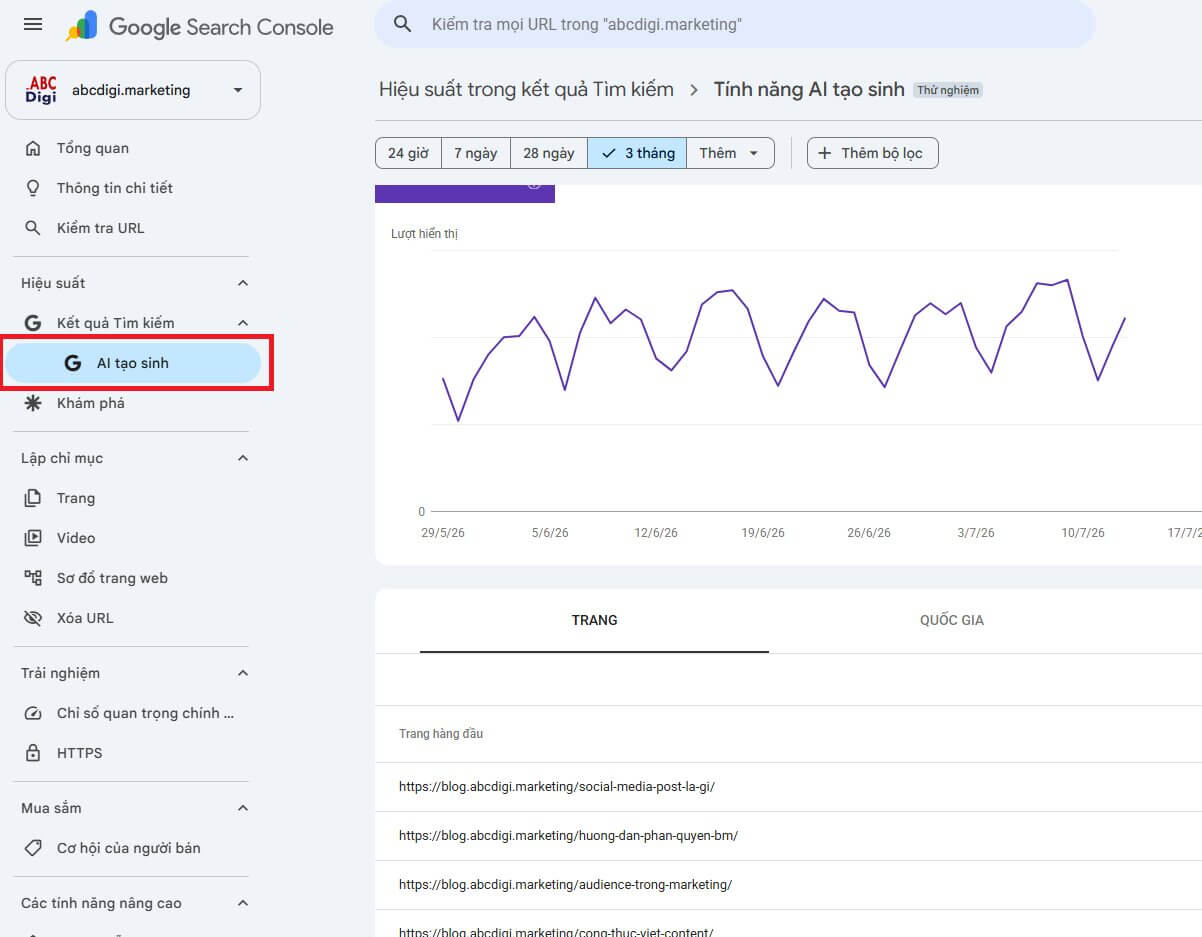The width and height of the screenshot is (1202, 937).
Task: Click the Sơ đồ trang web sitemap icon
Action: 33,578
